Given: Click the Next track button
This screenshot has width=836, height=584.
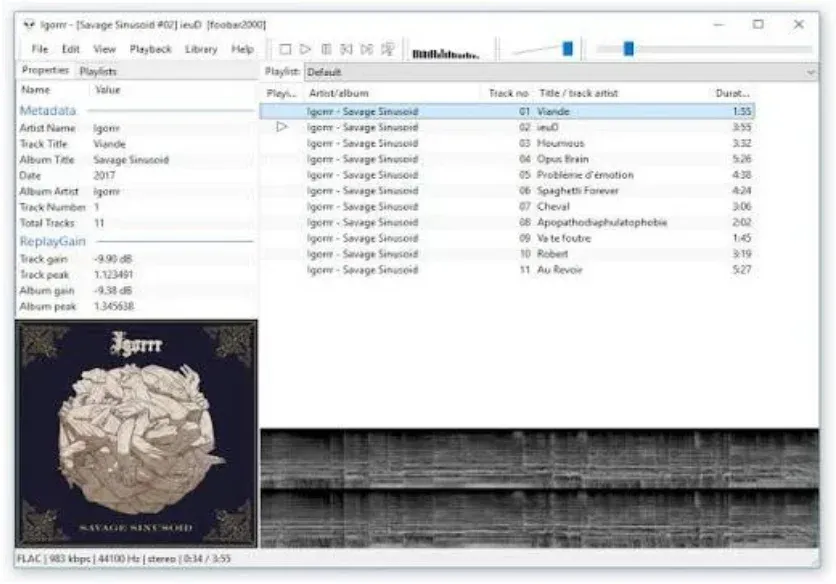Looking at the screenshot, I should (x=367, y=50).
